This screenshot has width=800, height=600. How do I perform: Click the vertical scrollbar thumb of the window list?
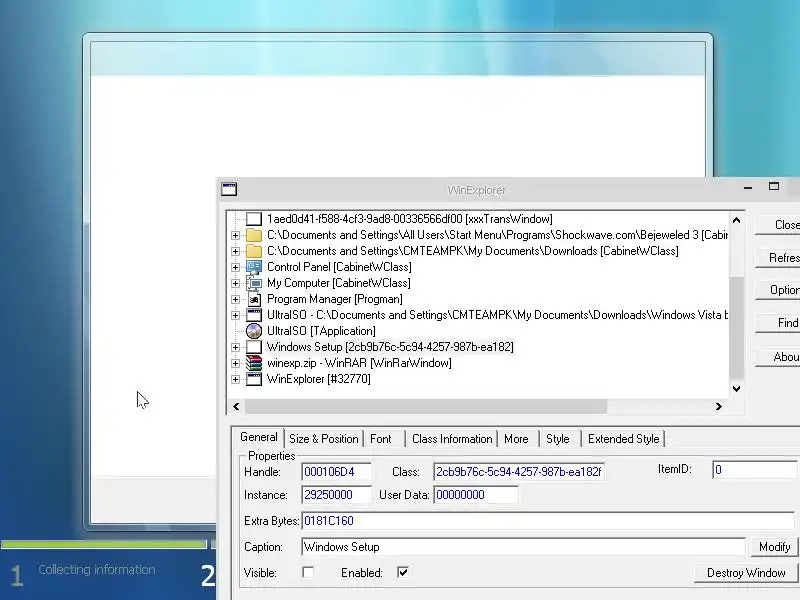coord(736,328)
